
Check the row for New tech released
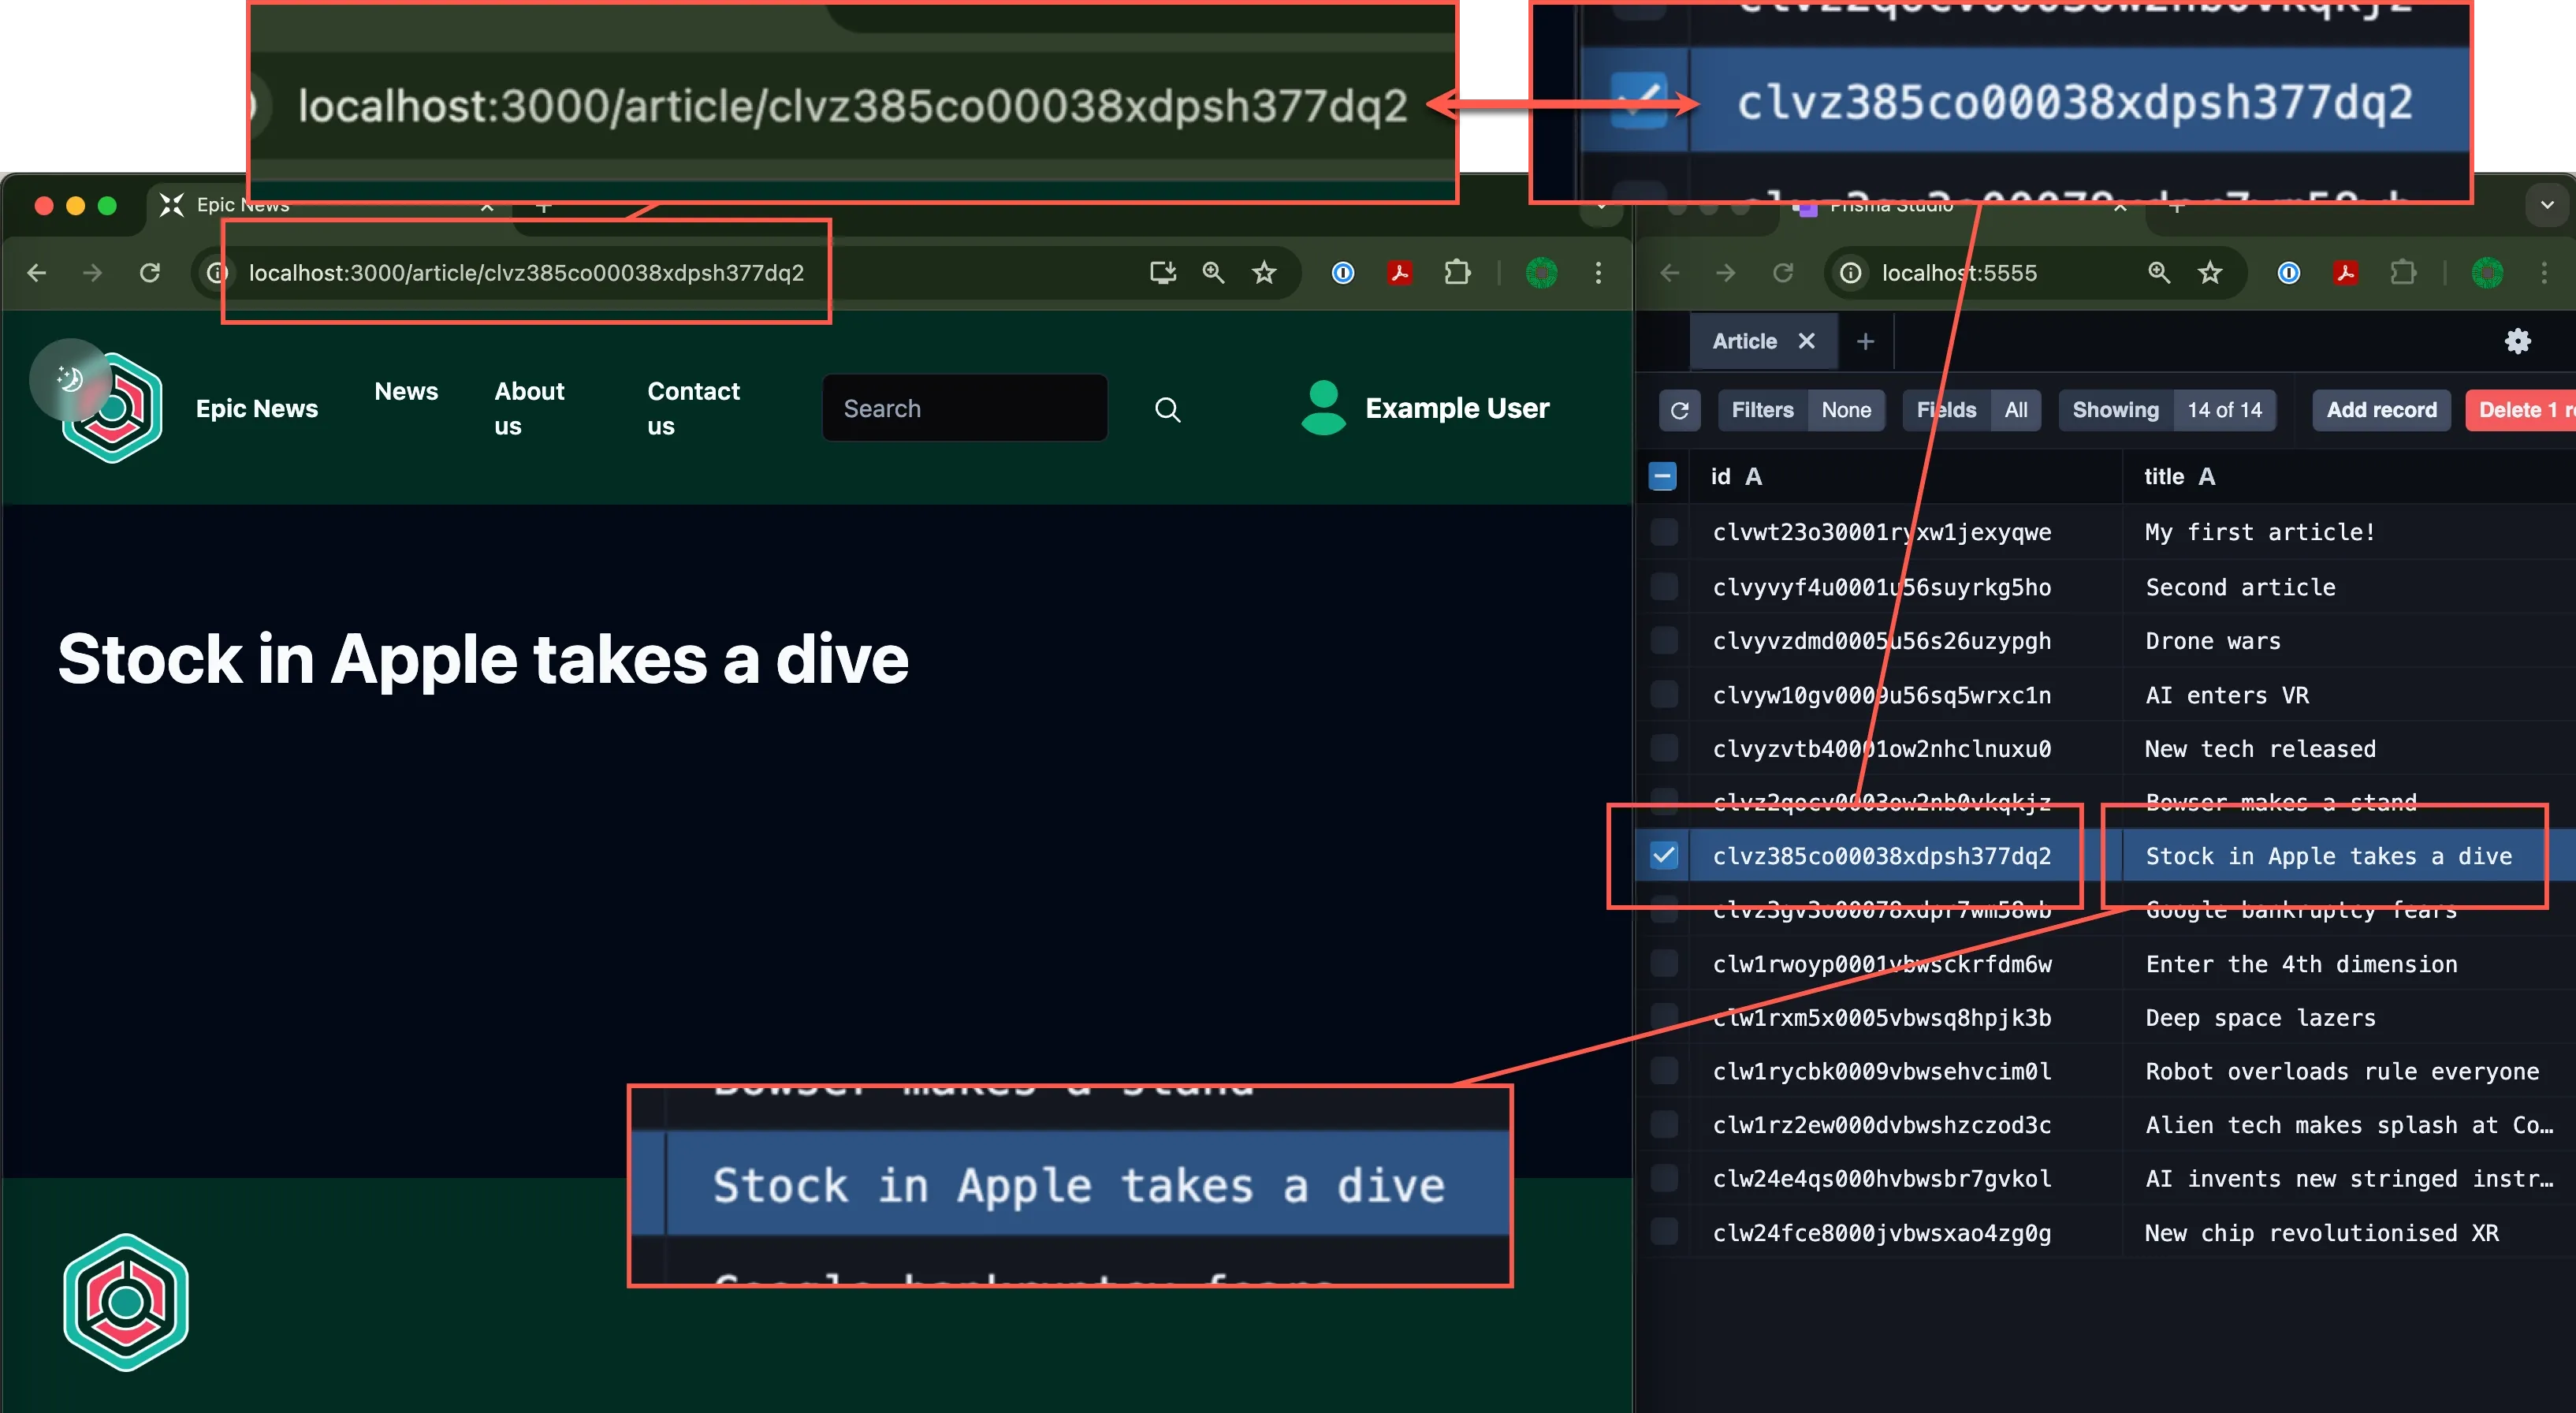coord(1664,748)
